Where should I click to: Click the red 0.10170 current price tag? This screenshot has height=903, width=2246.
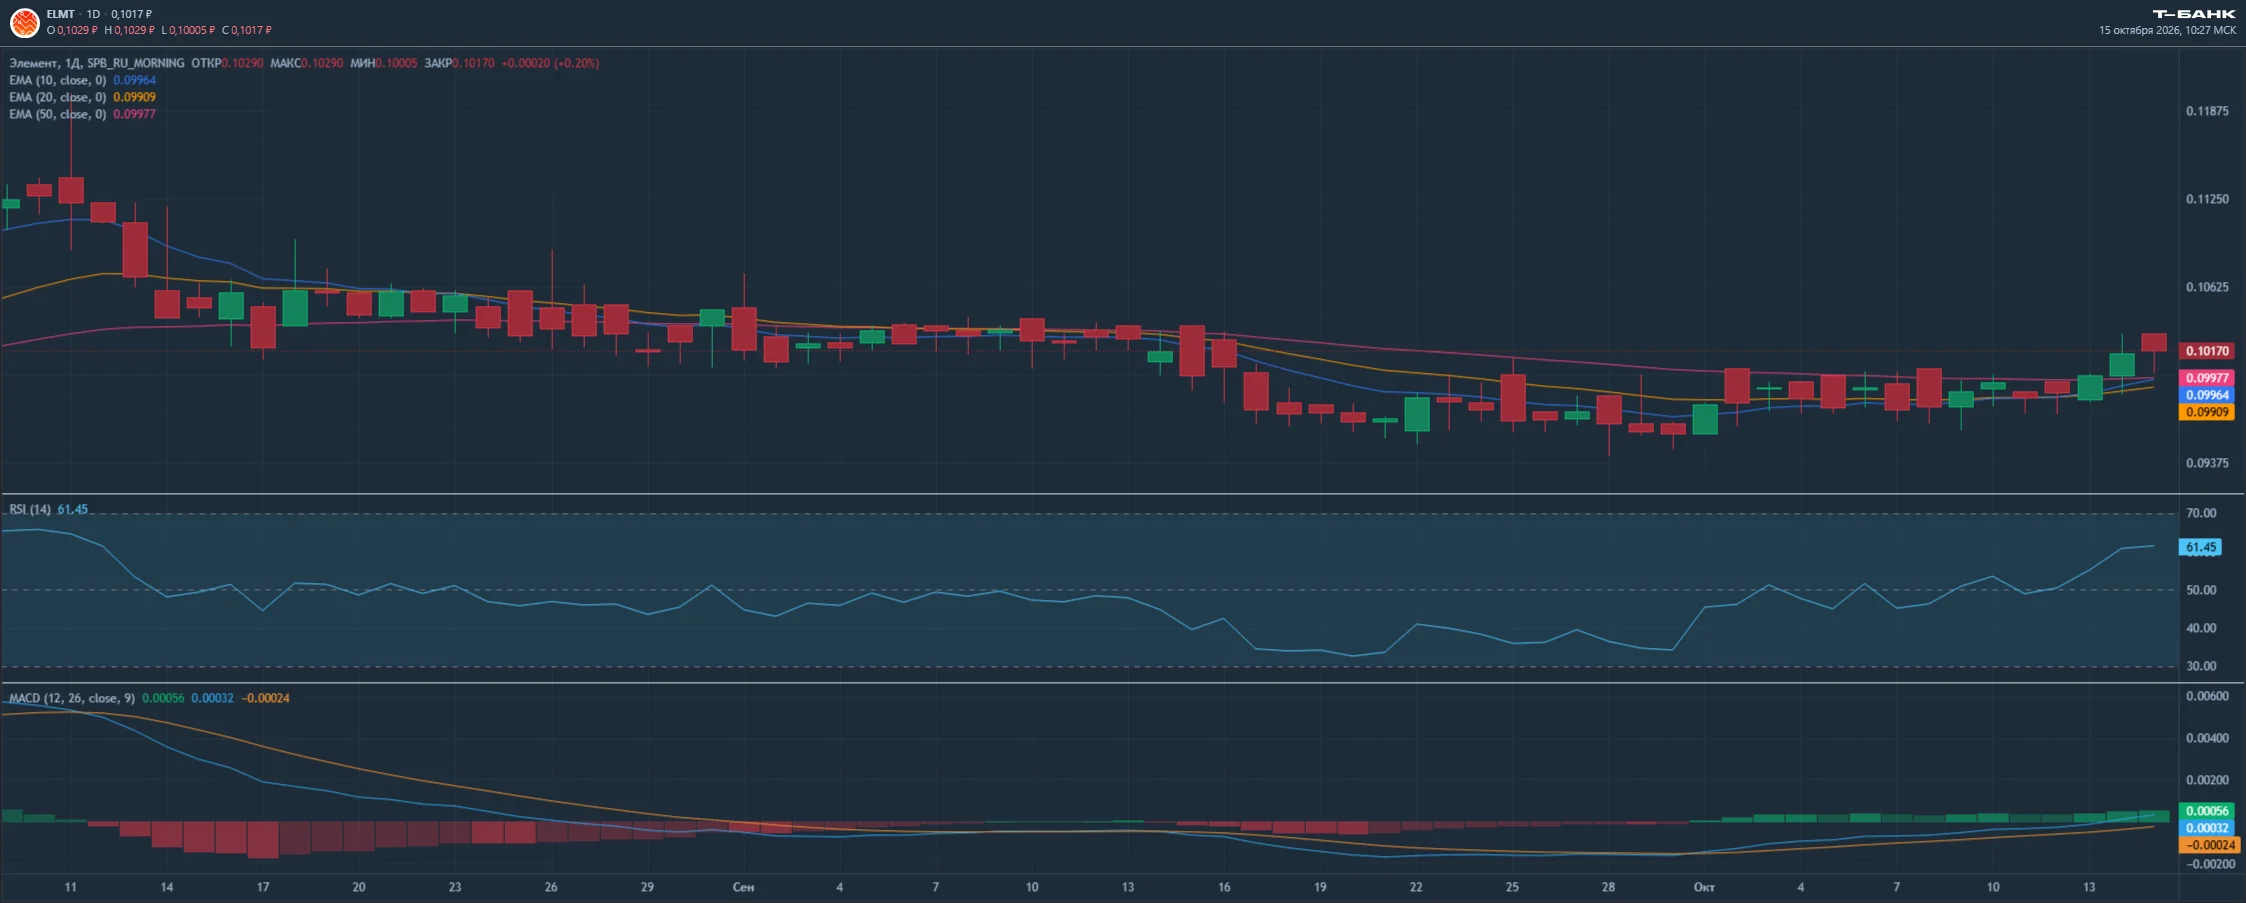pyautogui.click(x=2207, y=351)
